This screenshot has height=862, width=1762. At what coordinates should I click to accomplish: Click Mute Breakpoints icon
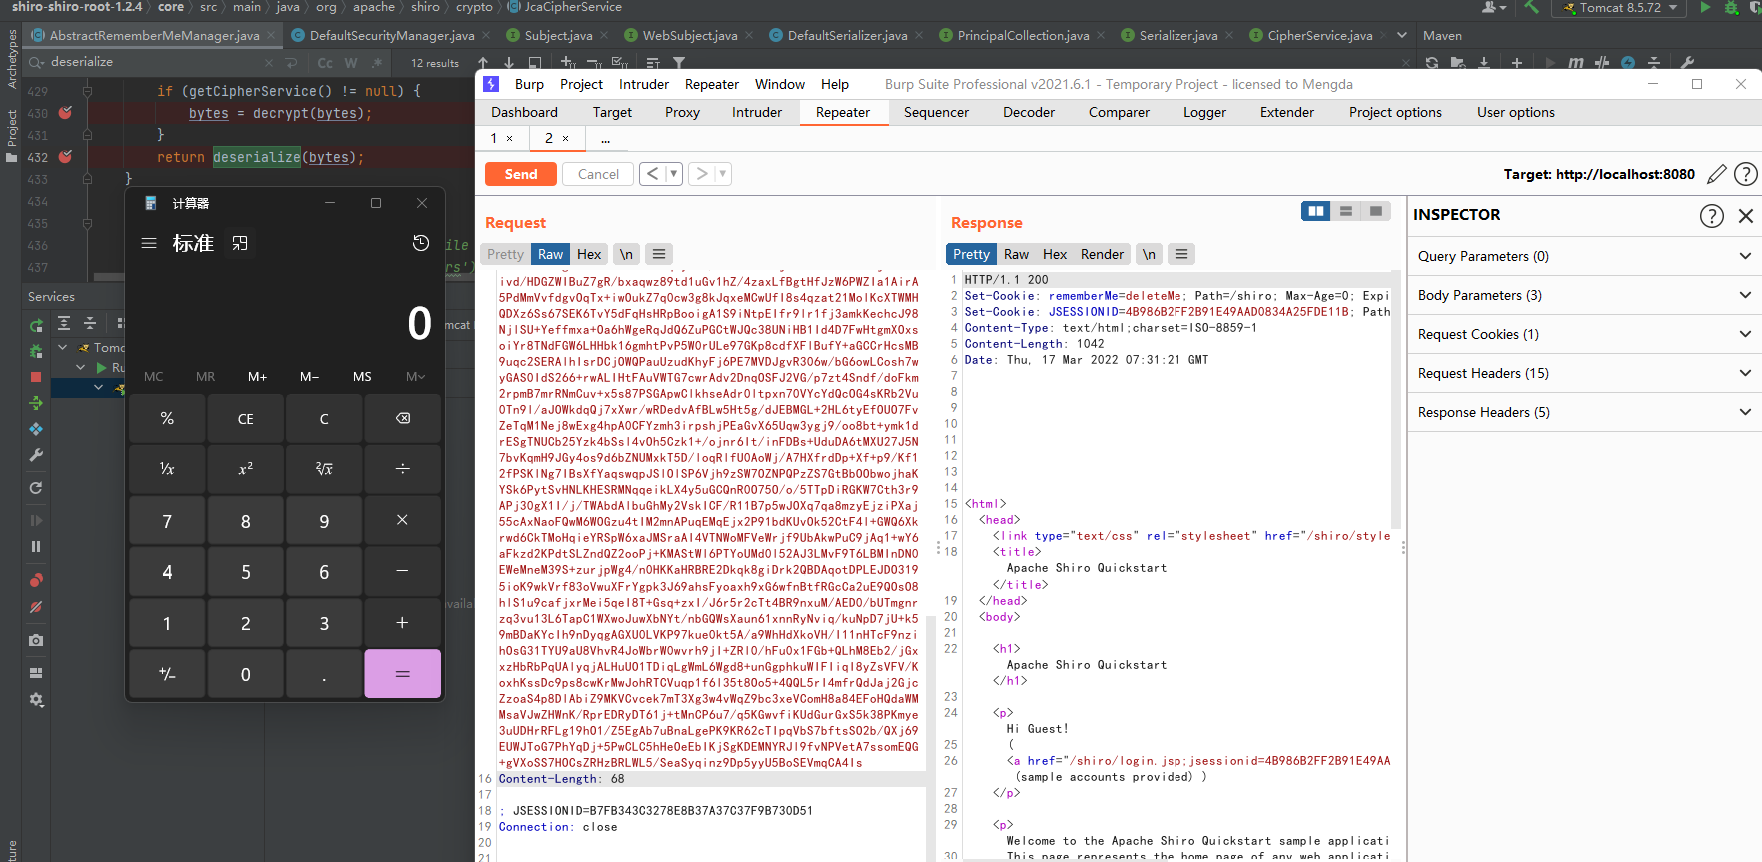(36, 607)
